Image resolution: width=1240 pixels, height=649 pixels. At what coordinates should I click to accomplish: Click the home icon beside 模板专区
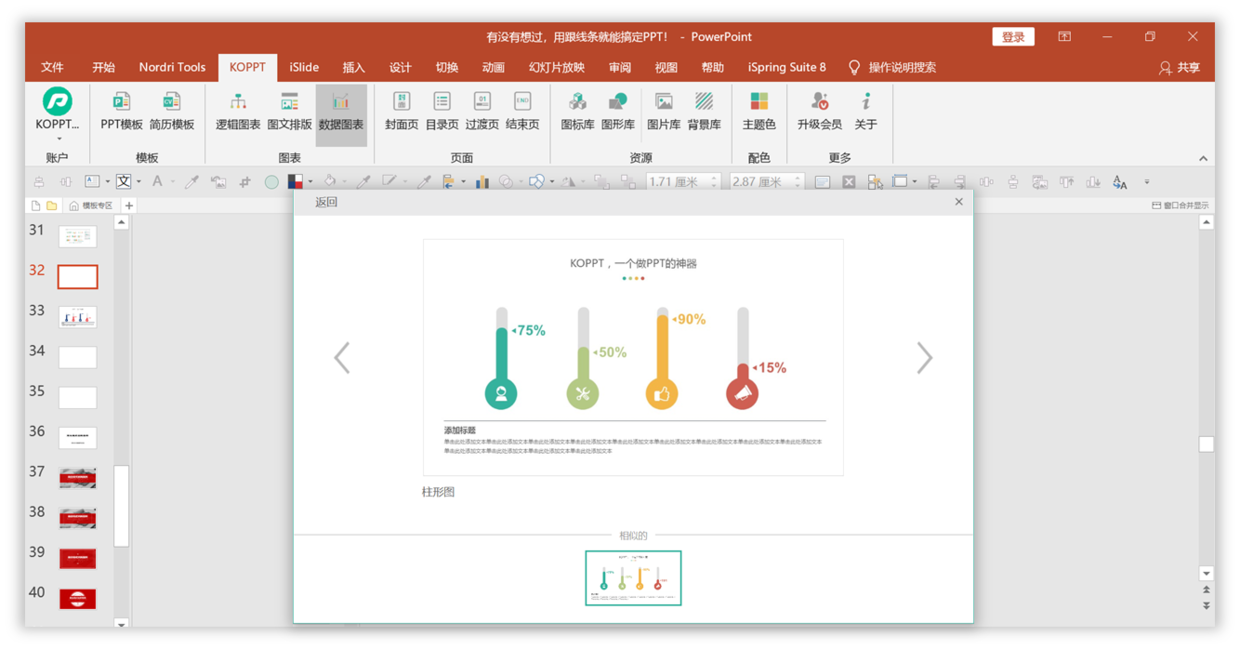point(74,205)
